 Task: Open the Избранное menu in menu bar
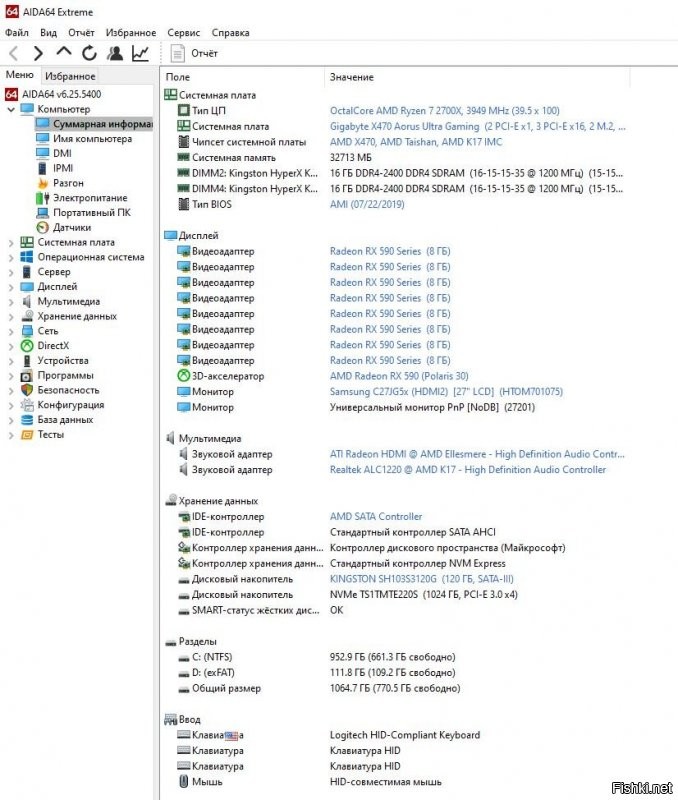coord(131,33)
